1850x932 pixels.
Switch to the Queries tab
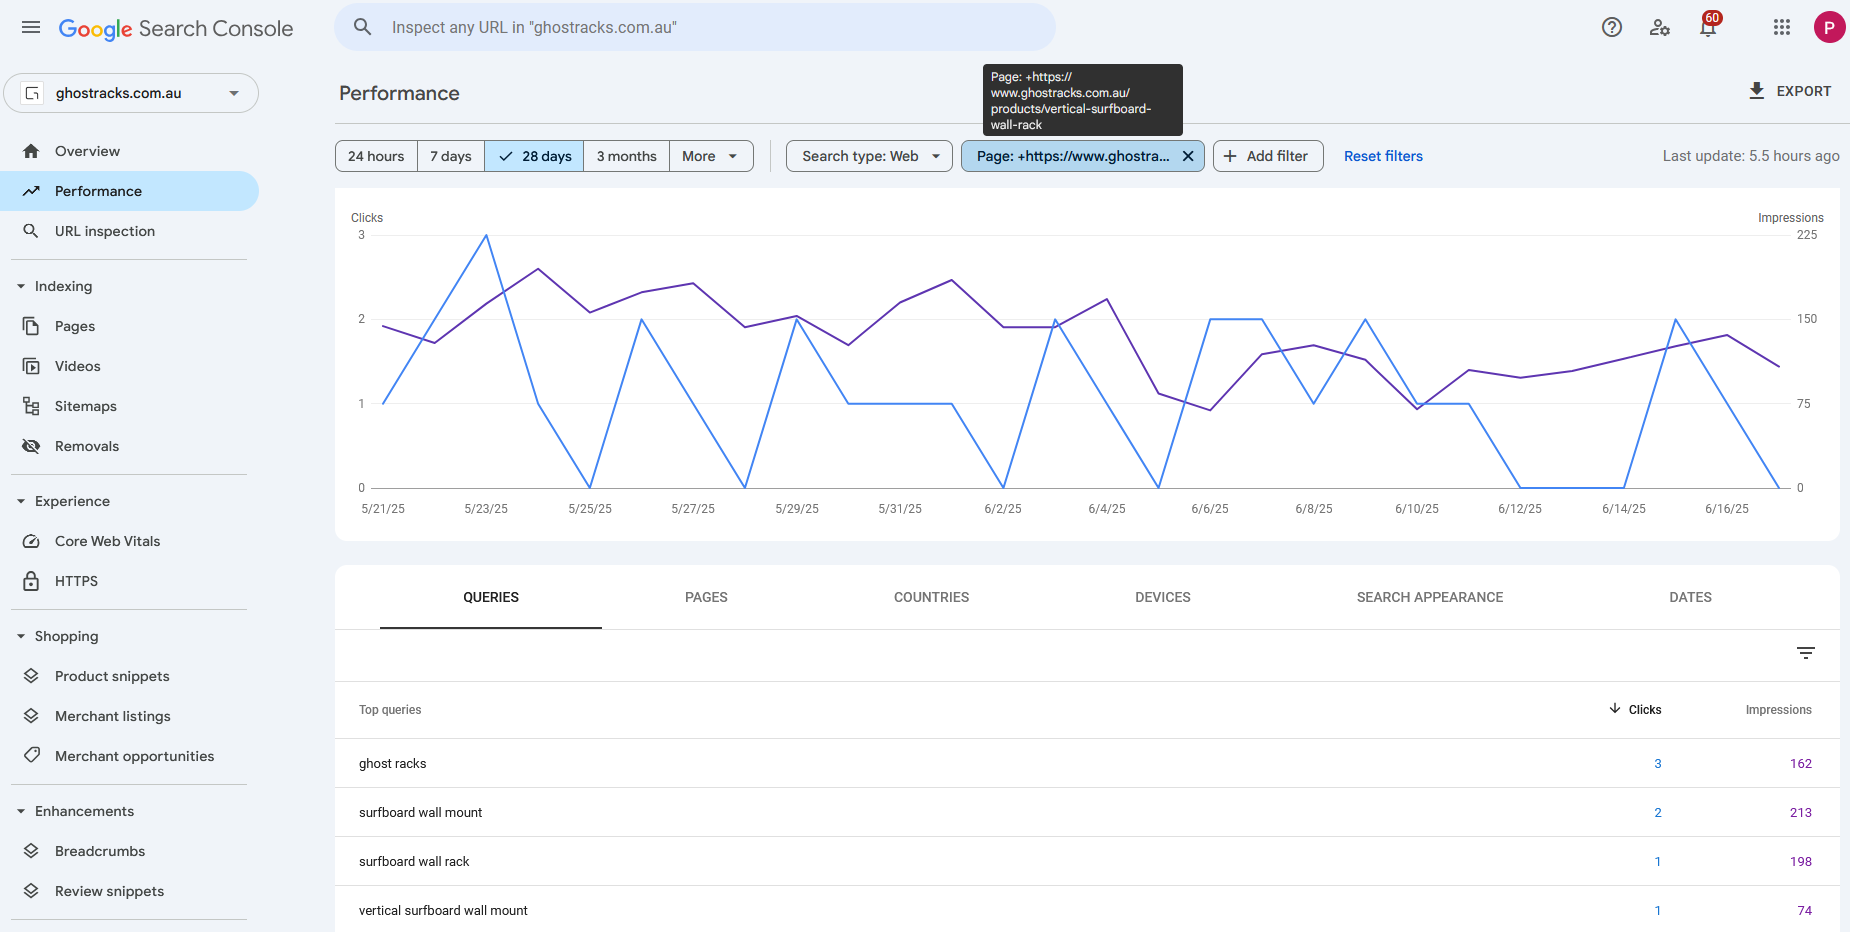[491, 597]
